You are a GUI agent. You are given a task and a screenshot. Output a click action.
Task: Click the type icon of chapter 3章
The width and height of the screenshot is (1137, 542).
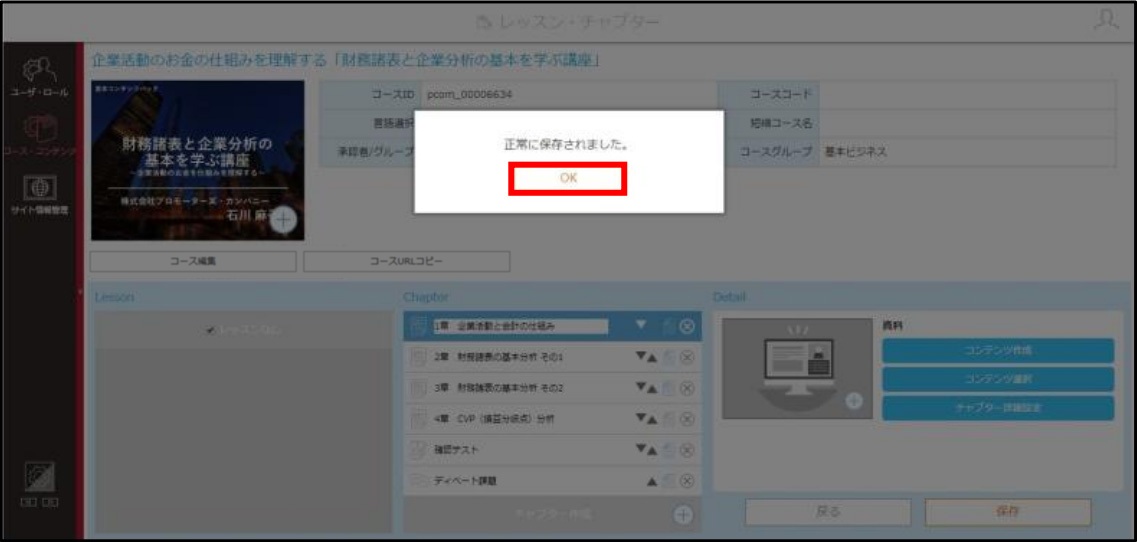418,388
